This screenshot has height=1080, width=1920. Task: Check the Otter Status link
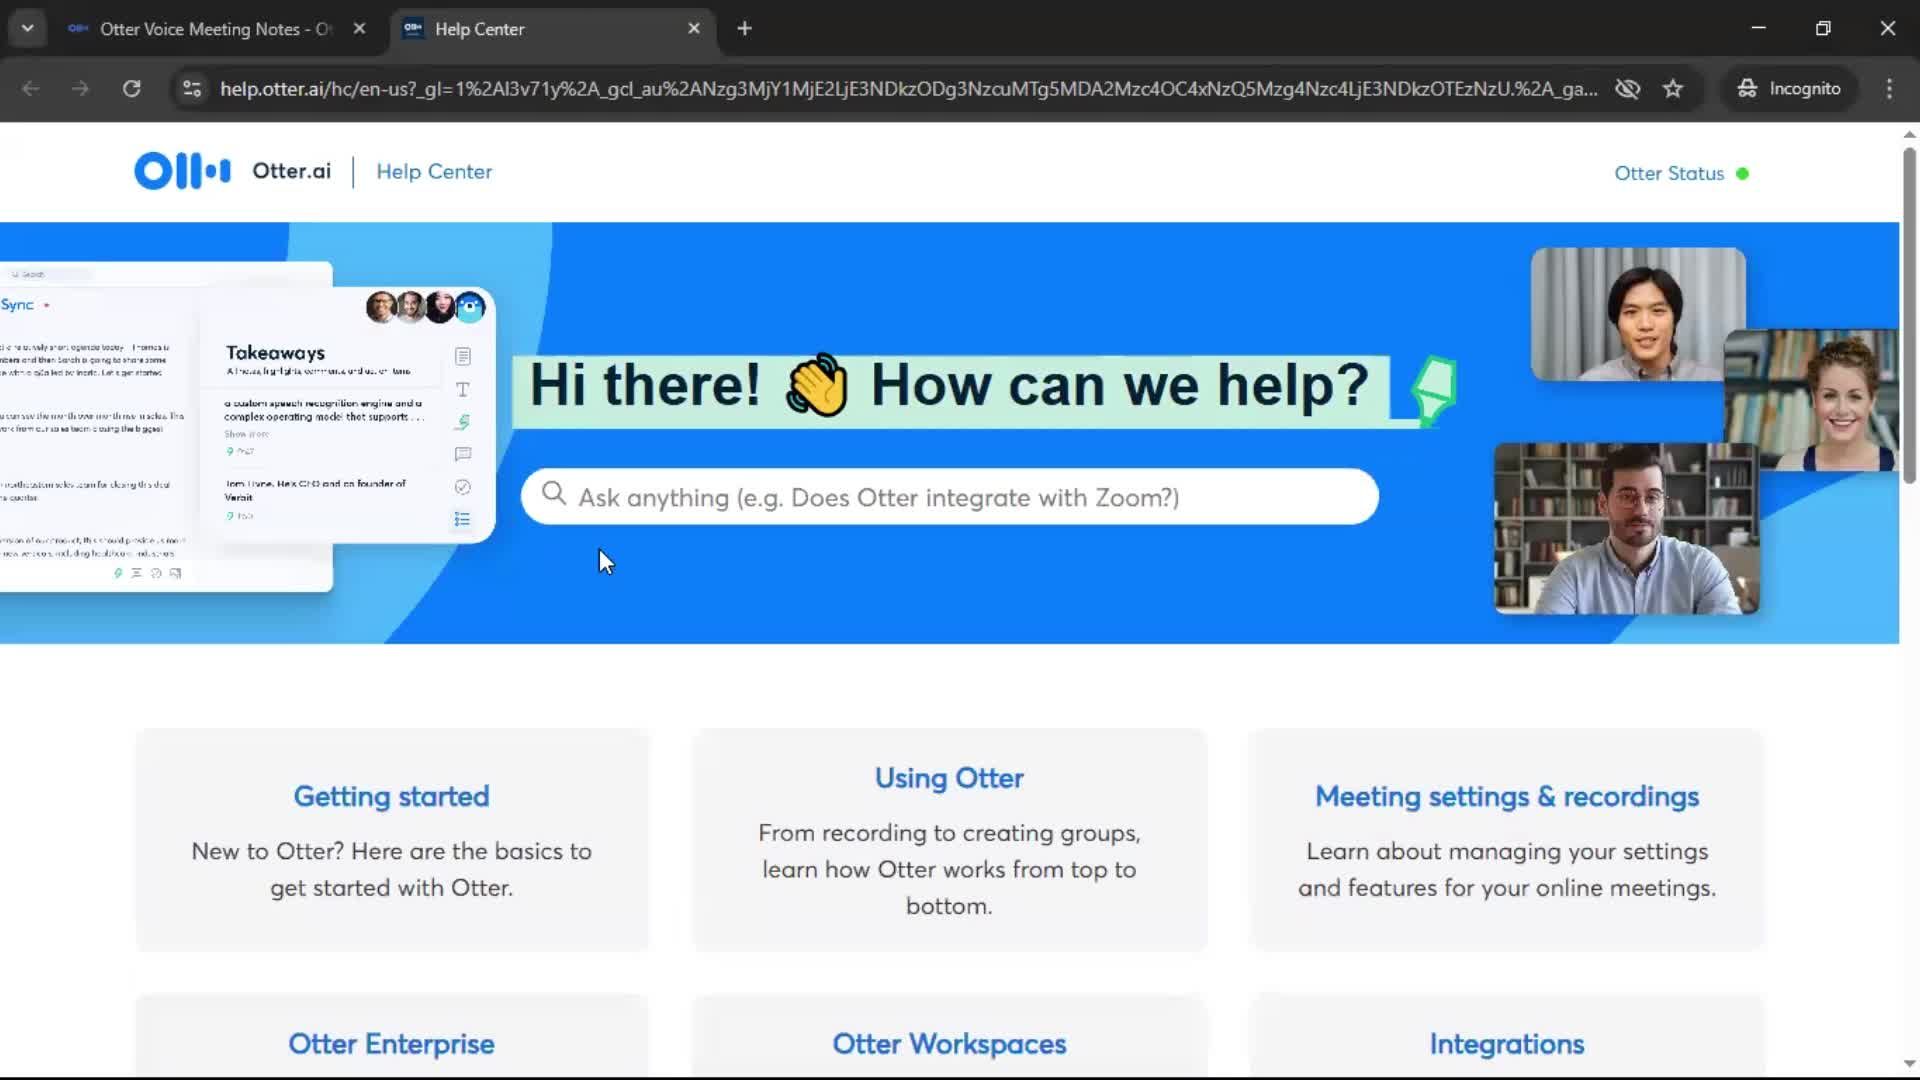click(1669, 173)
